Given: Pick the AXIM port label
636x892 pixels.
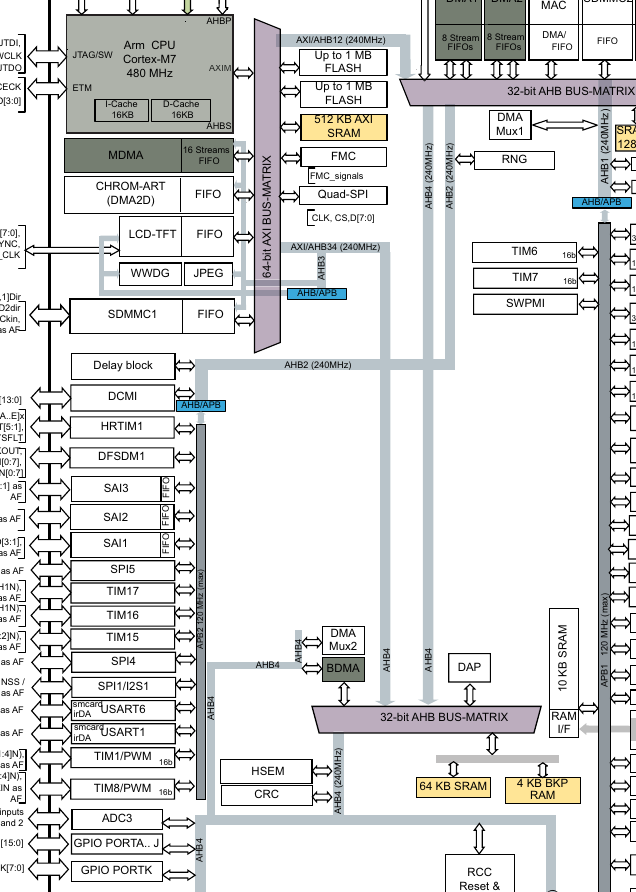Looking at the screenshot, I should tap(220, 68).
